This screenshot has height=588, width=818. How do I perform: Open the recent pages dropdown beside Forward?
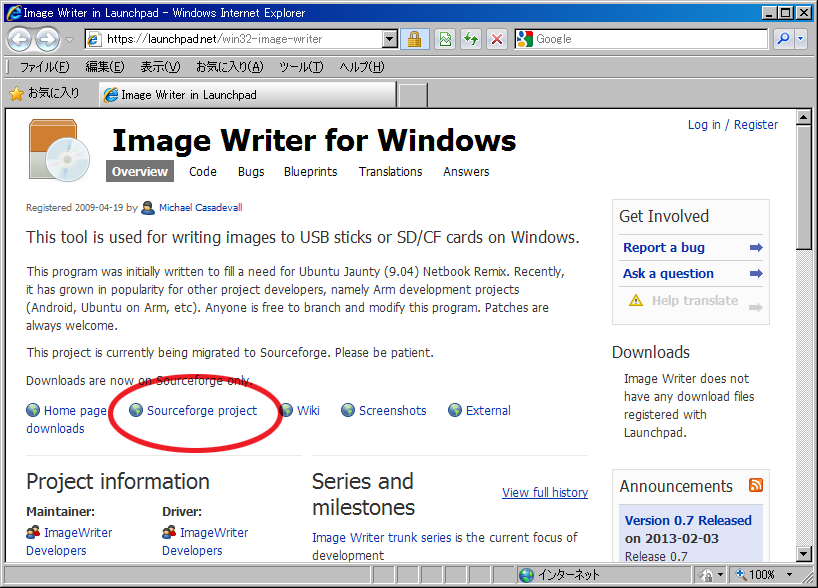tap(69, 40)
